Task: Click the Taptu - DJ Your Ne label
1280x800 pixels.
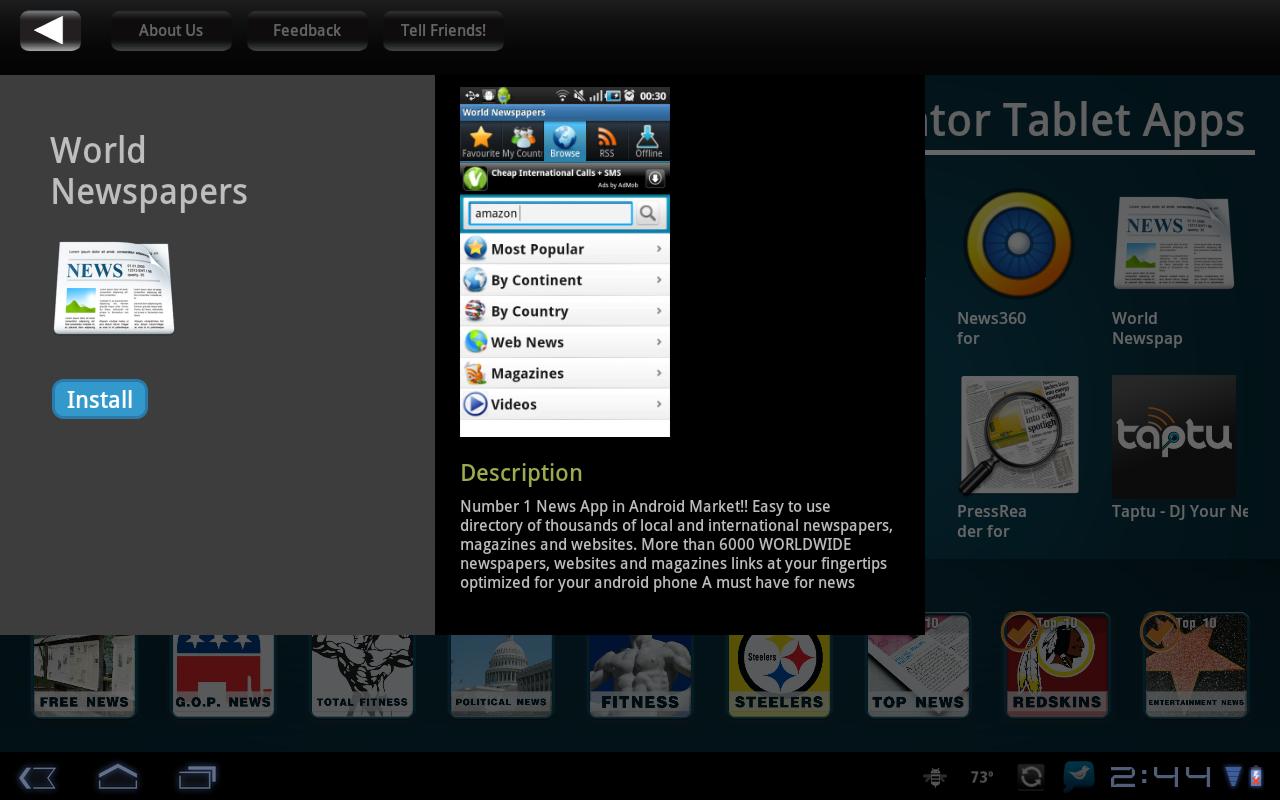Action: (1180, 511)
